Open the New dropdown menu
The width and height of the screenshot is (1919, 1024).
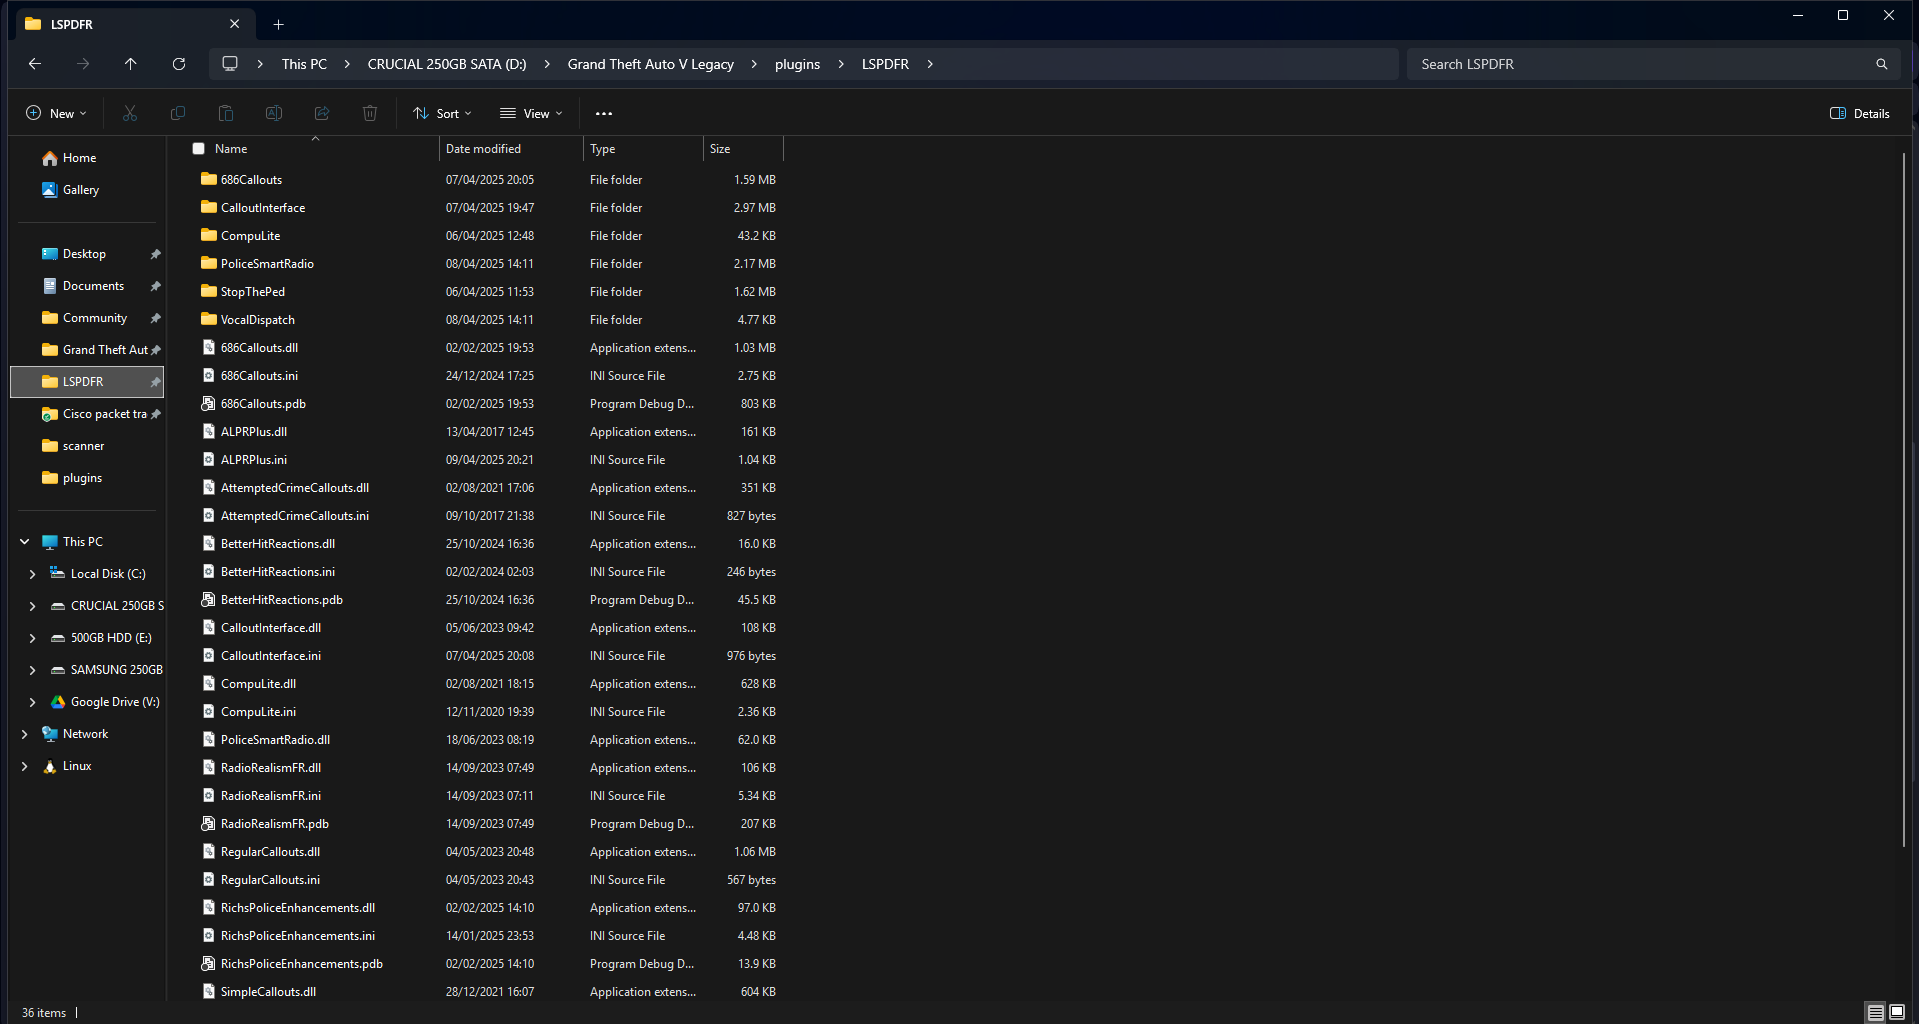56,113
